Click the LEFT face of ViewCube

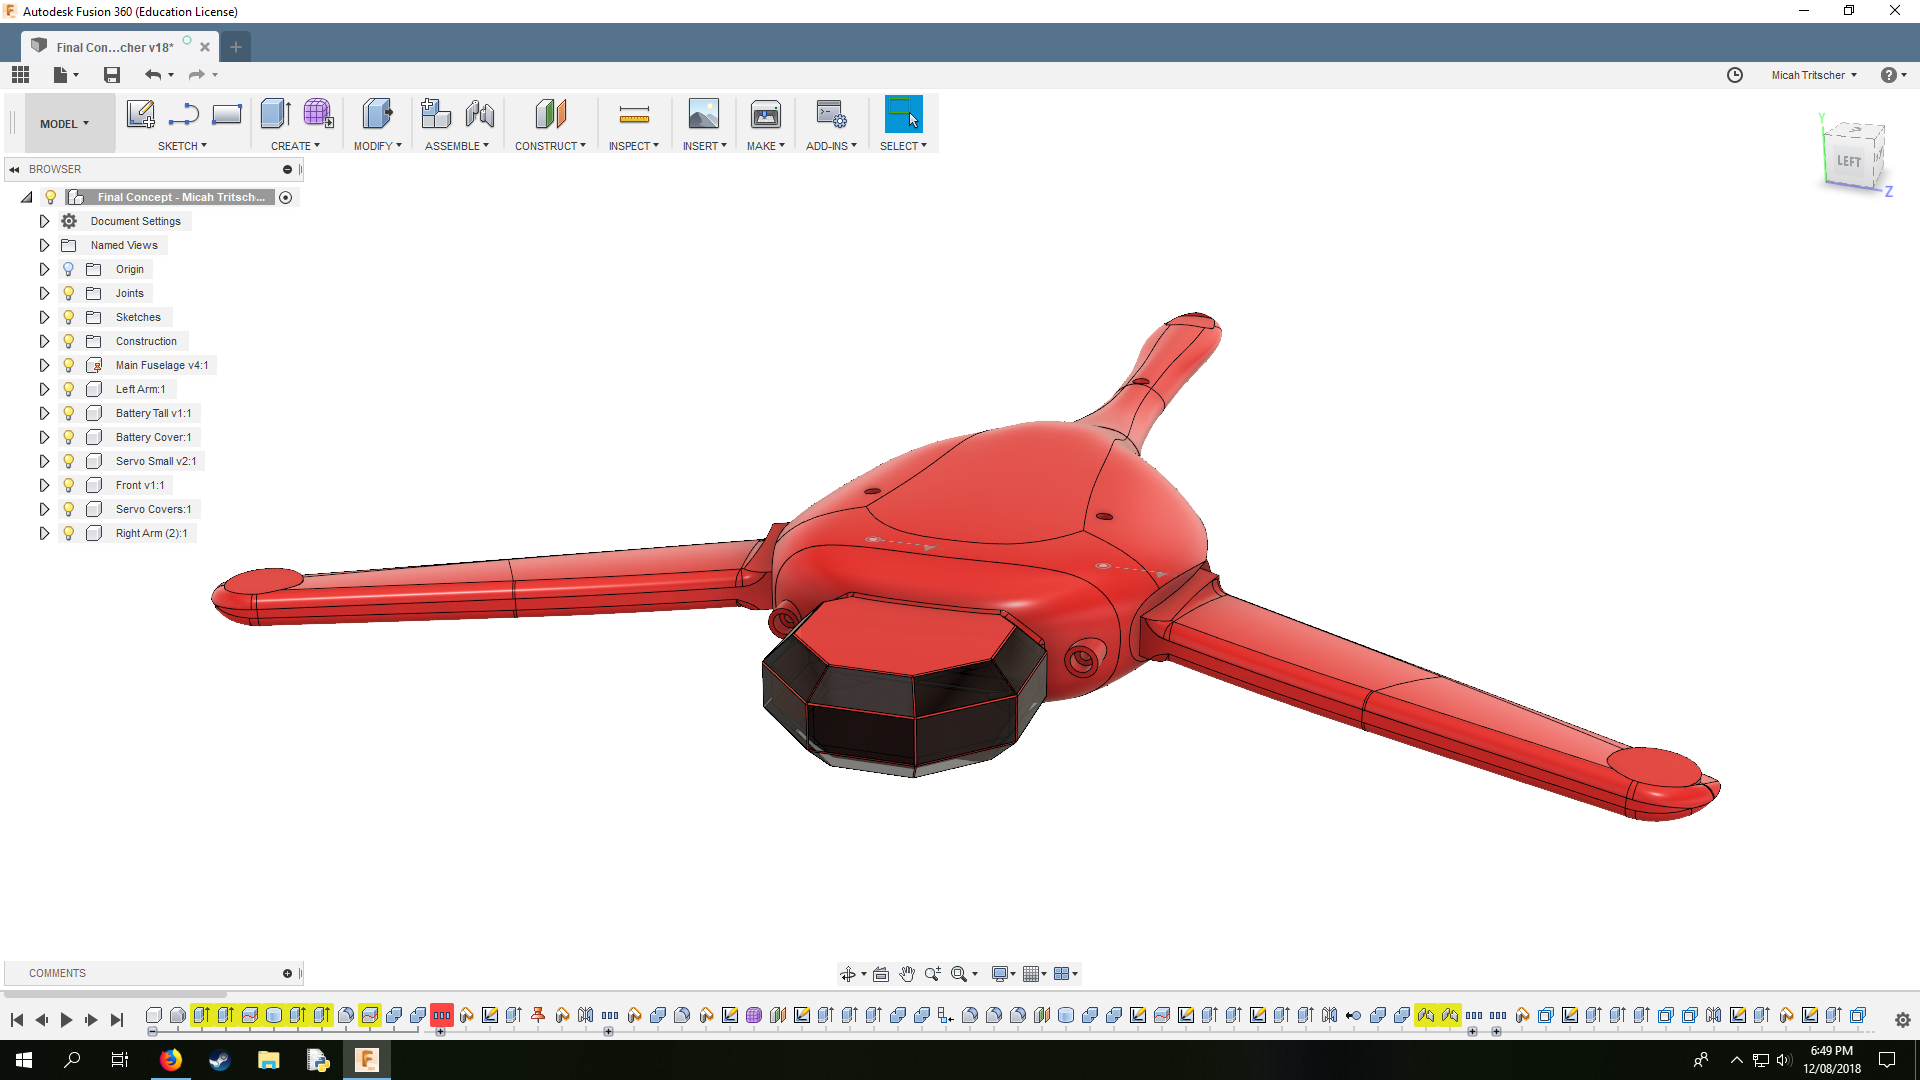click(1848, 161)
